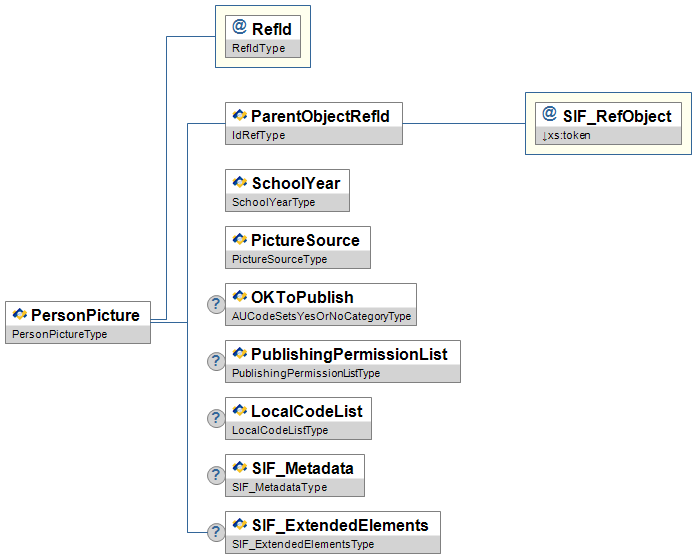Click the question mark beside SIF_ExtendedElements
This screenshot has height=558, width=696.
point(215,532)
